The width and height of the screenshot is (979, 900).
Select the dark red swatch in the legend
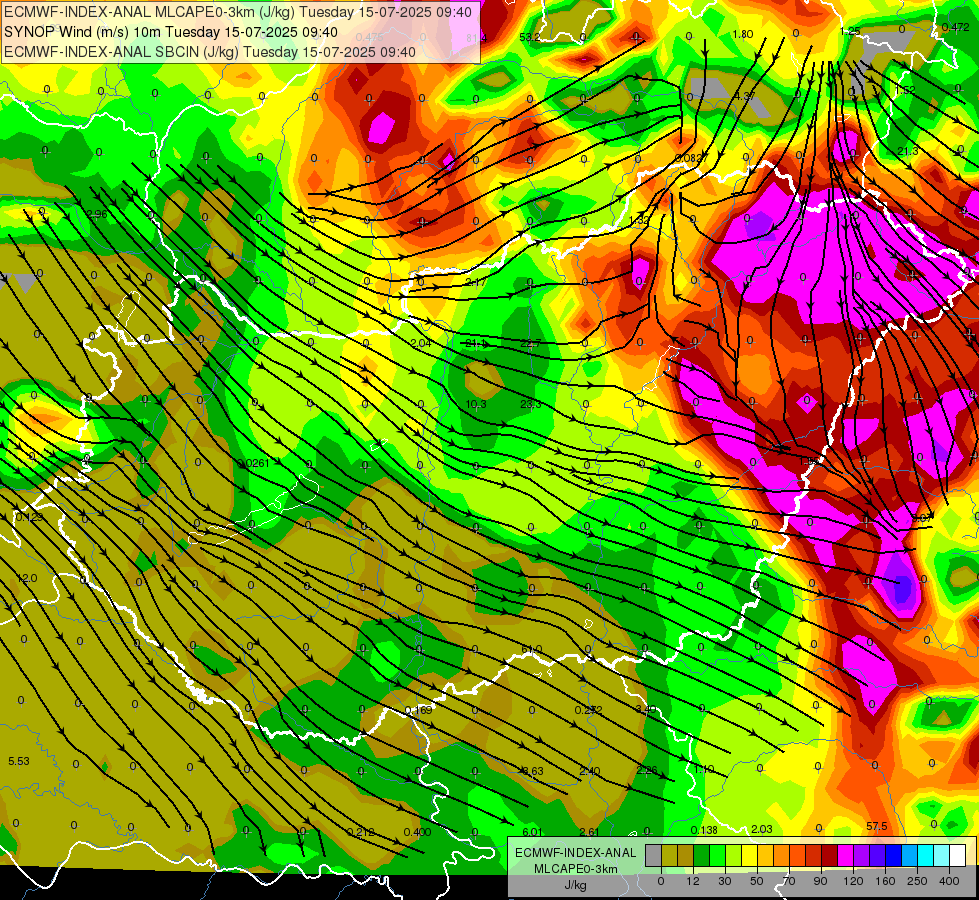[x=830, y=855]
